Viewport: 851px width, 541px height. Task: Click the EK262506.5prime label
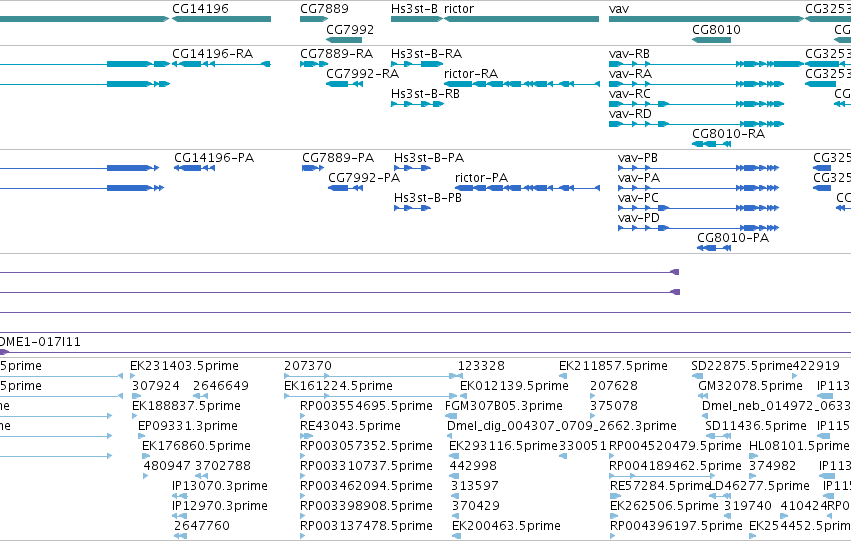(x=664, y=506)
